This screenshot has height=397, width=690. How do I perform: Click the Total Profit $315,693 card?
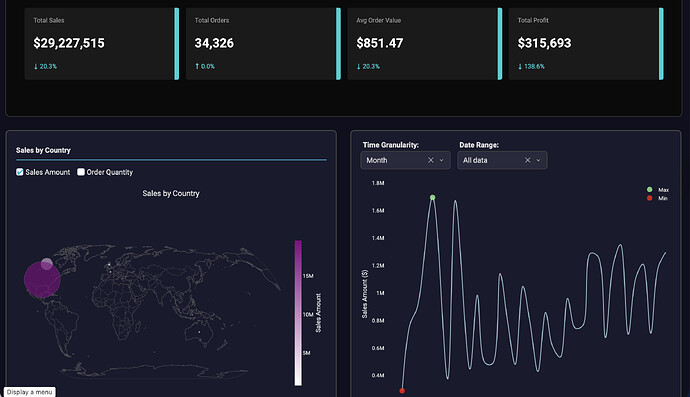coord(586,44)
